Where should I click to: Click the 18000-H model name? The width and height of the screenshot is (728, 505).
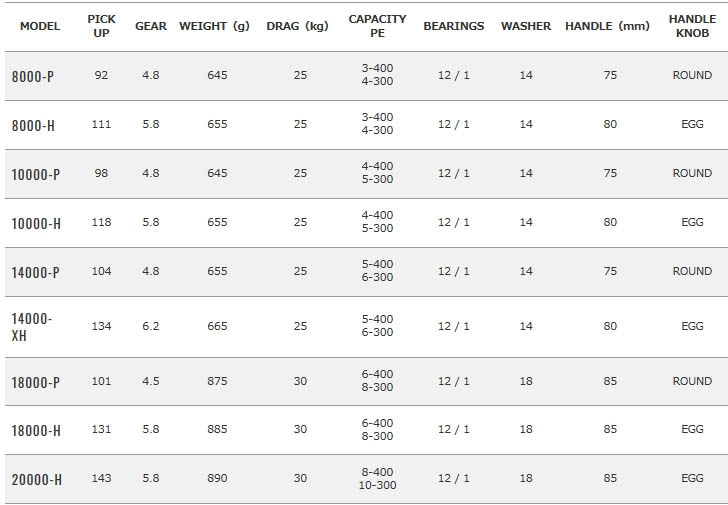[36, 431]
